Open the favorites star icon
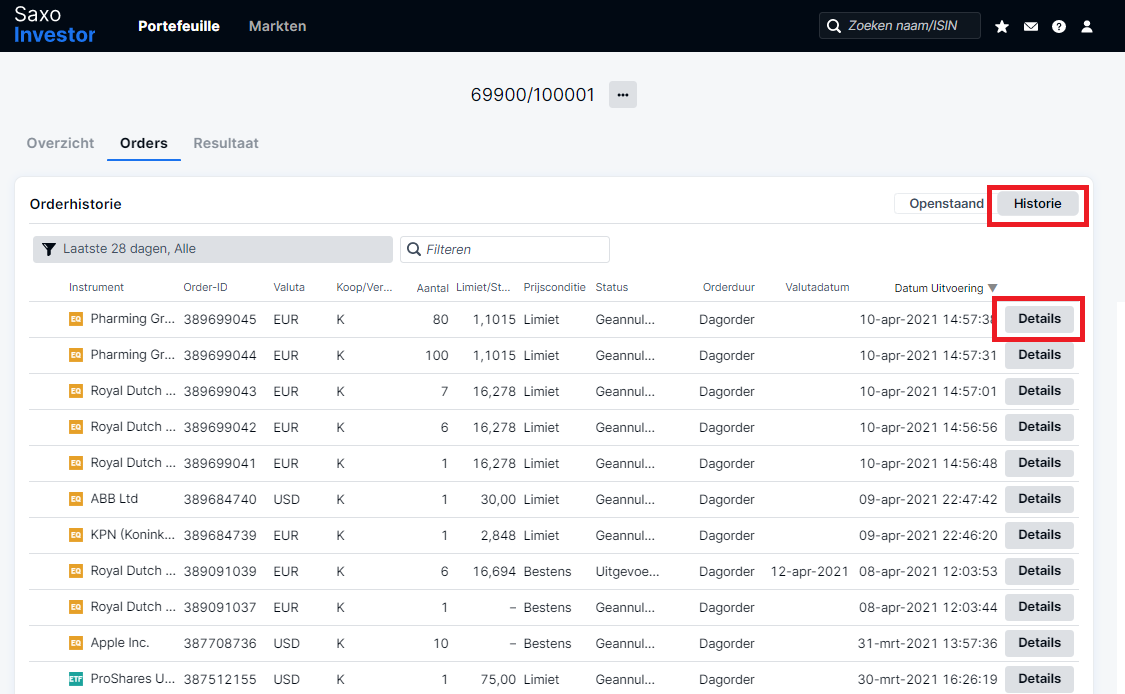This screenshot has height=694, width=1125. point(1002,27)
